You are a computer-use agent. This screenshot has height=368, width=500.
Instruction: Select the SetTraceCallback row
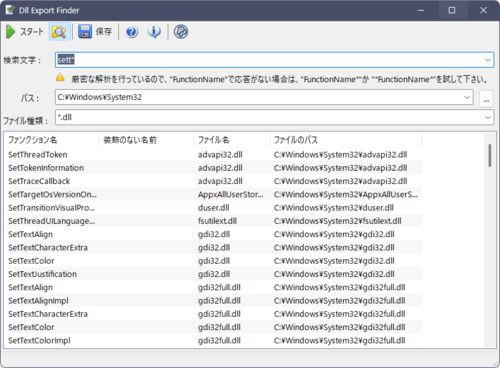coord(213,181)
